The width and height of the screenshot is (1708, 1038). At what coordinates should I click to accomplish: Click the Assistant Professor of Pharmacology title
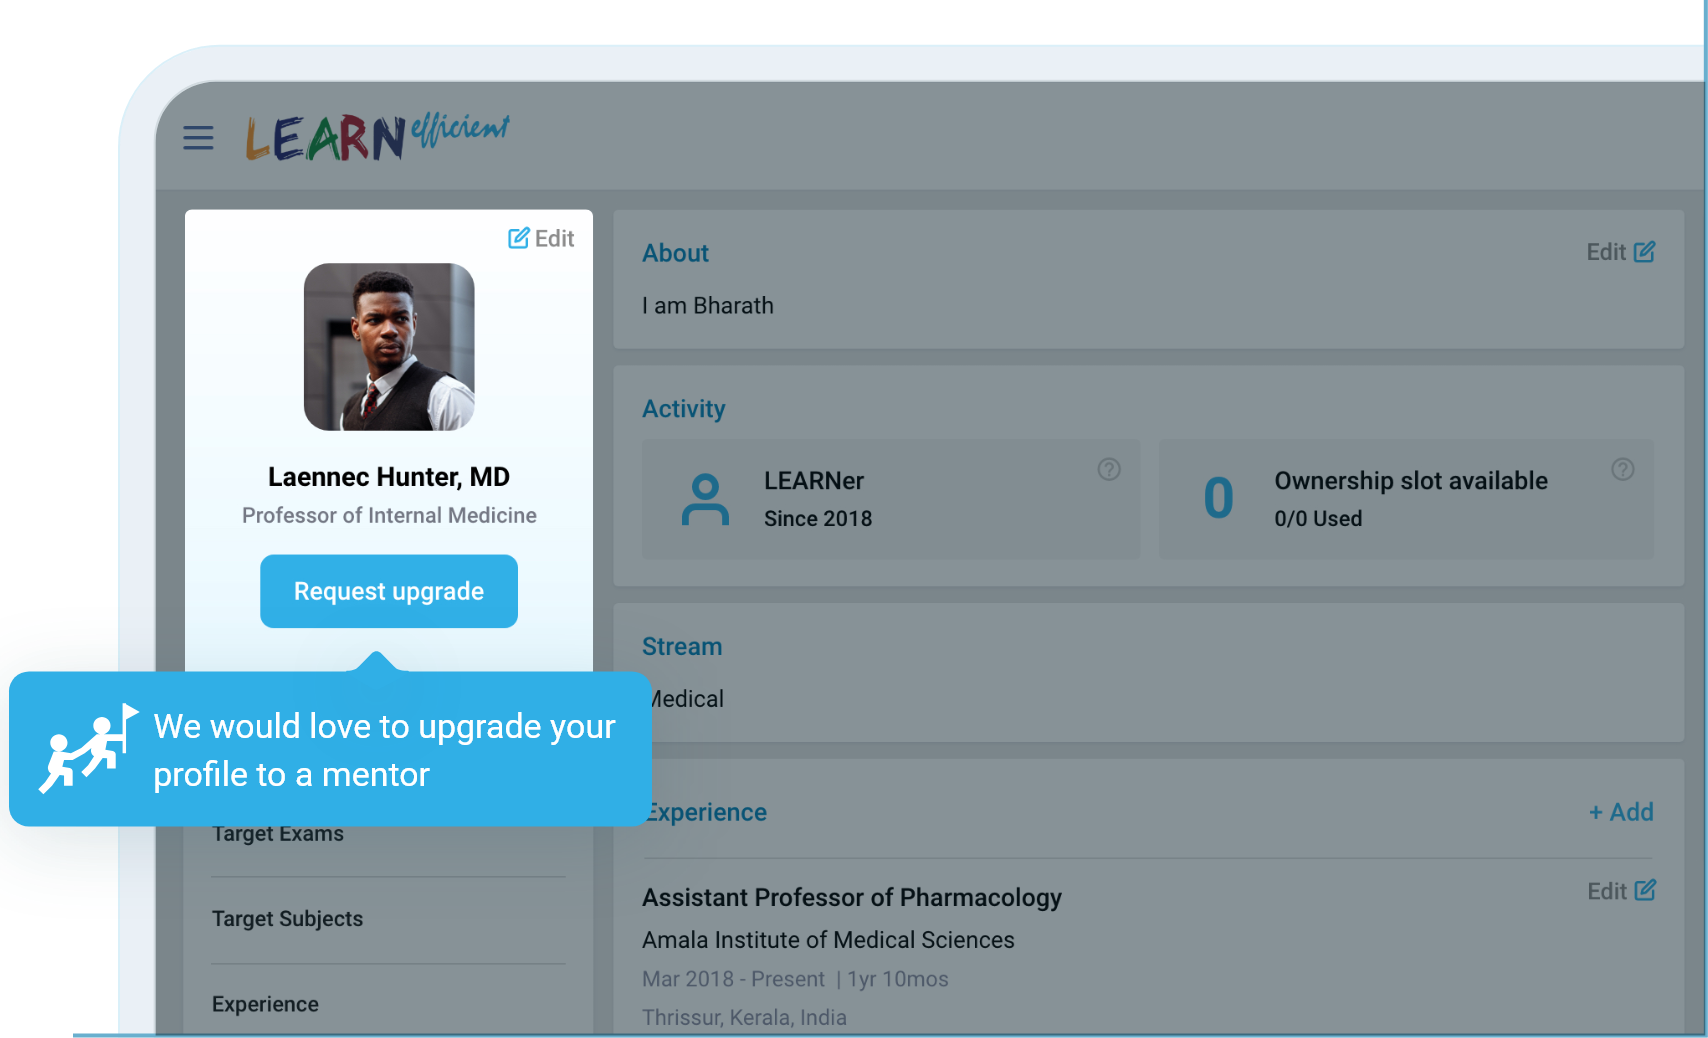click(x=851, y=897)
